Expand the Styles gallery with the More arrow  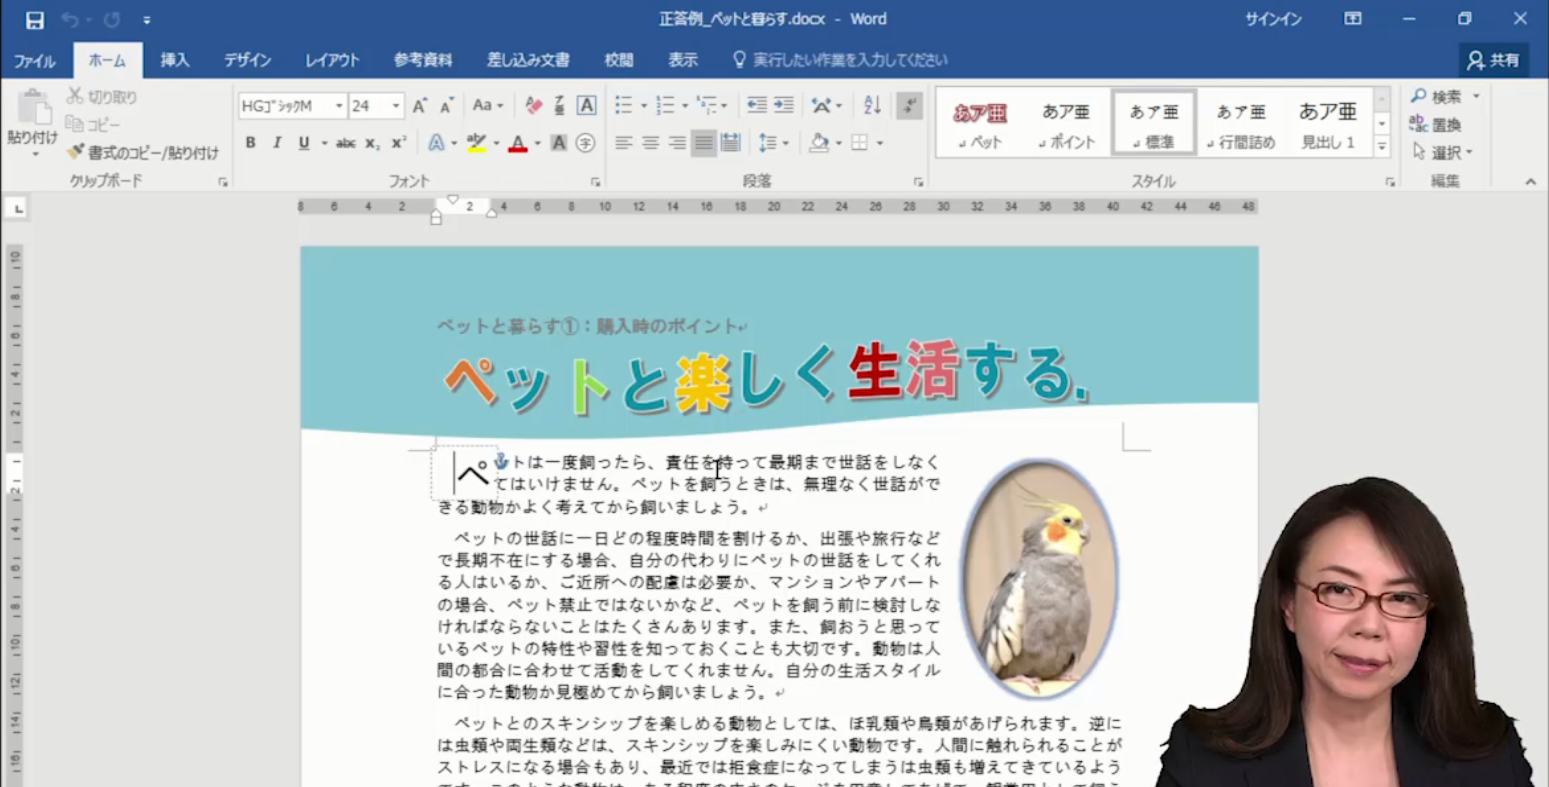(x=1382, y=147)
